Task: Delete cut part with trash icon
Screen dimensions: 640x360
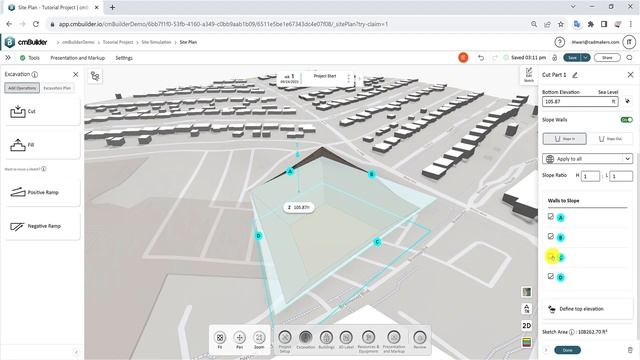Action: (630, 350)
